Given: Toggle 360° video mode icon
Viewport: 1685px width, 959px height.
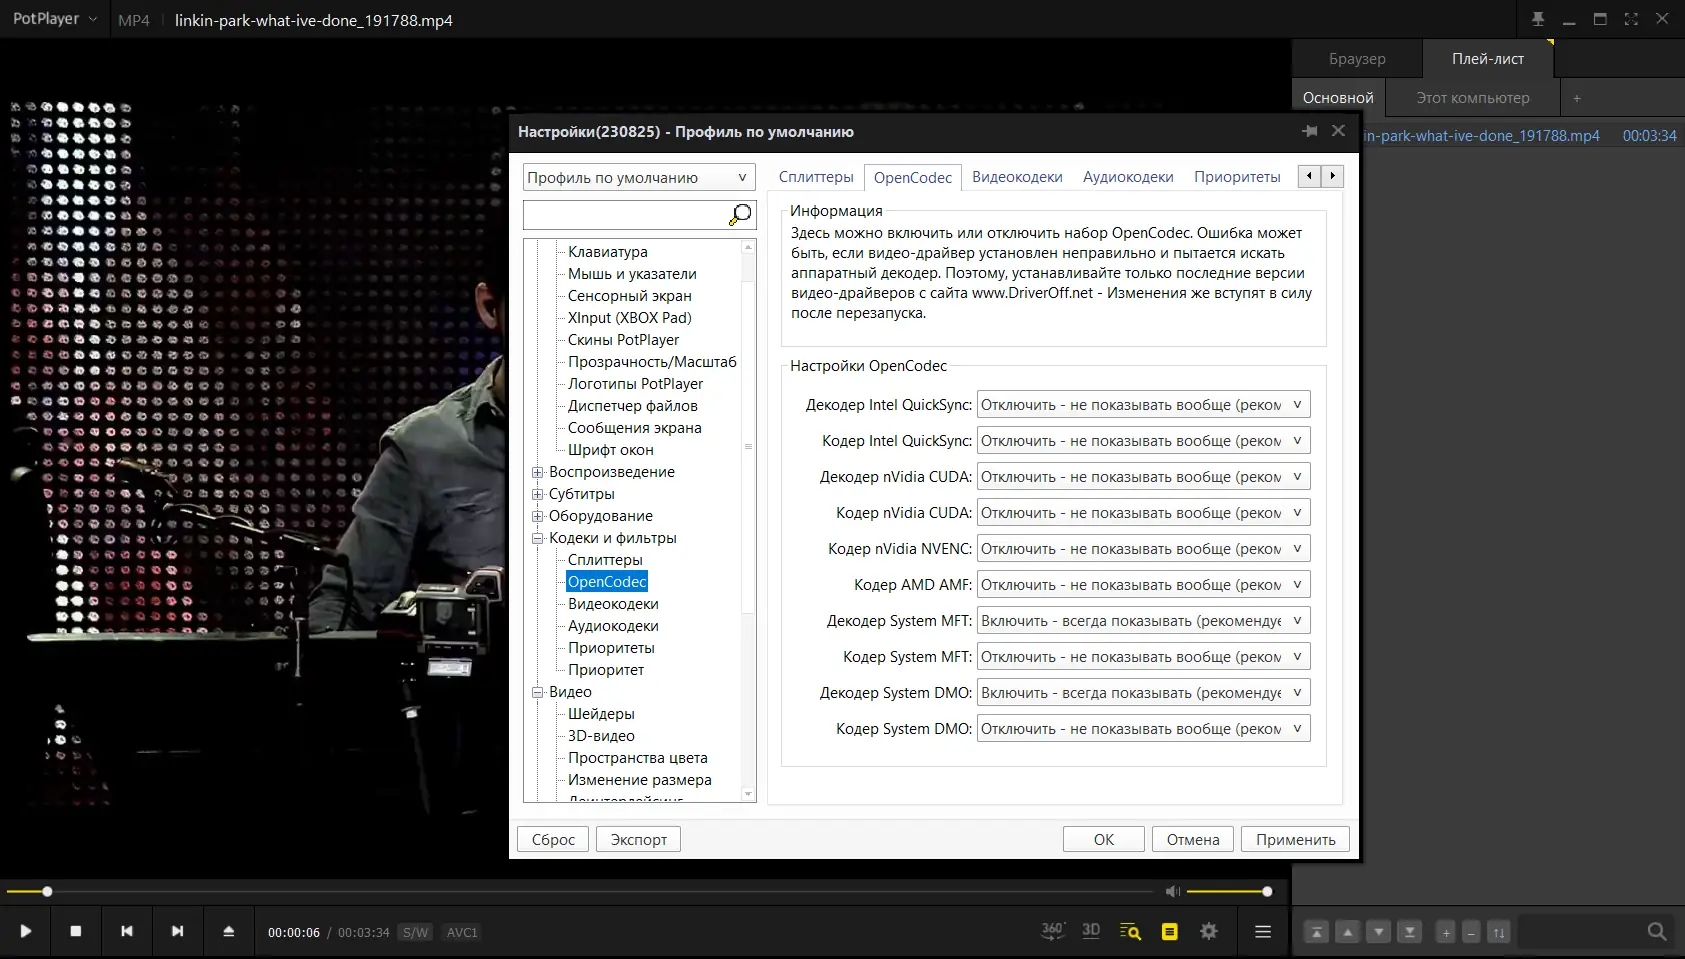Looking at the screenshot, I should tap(1052, 931).
